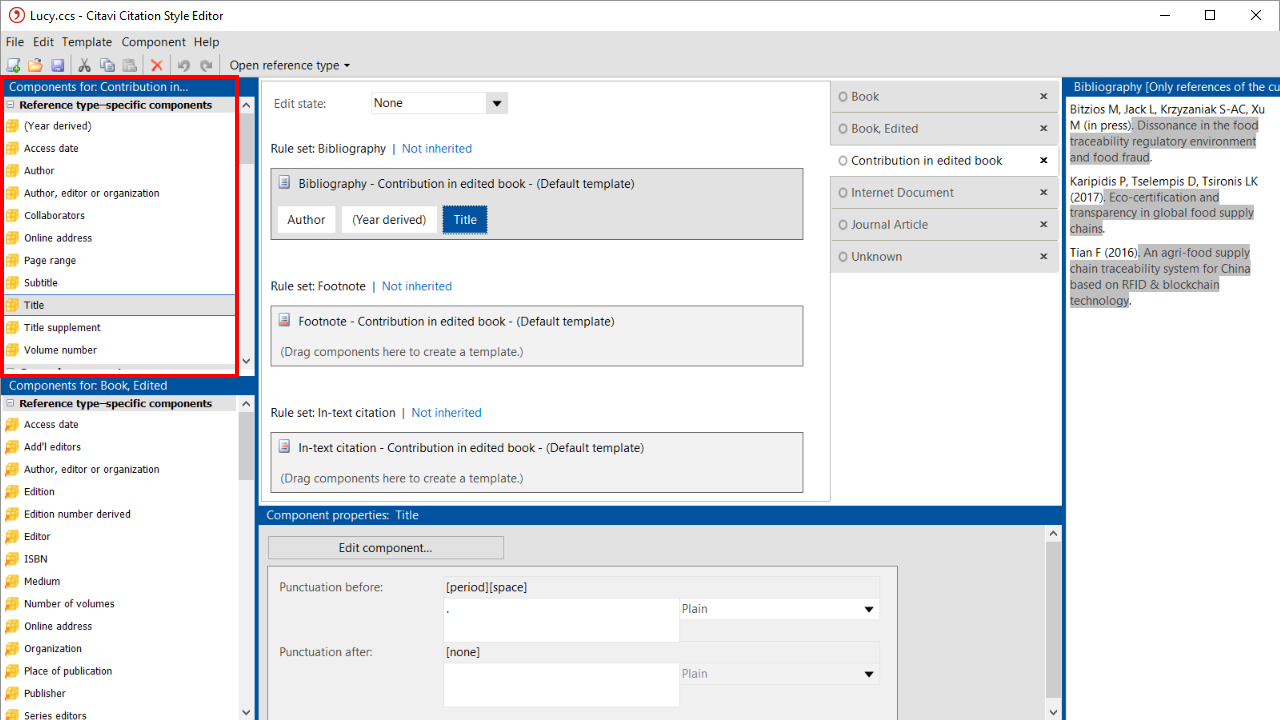Image resolution: width=1280 pixels, height=720 pixels.
Task: Click the red Delete X toolbar icon
Action: (x=157, y=65)
